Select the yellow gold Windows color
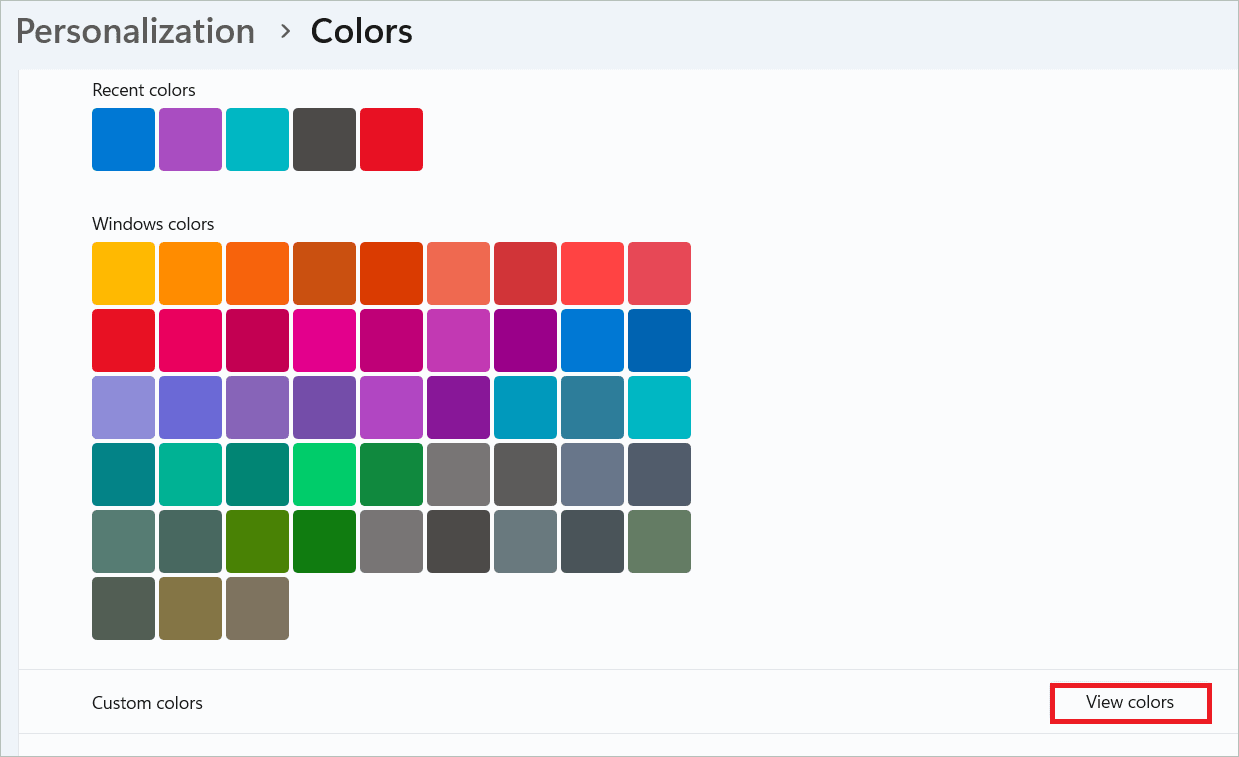1239x757 pixels. click(123, 273)
